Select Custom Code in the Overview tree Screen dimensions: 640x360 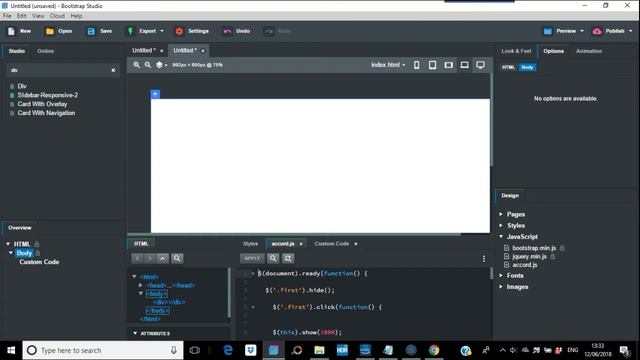pyautogui.click(x=39, y=262)
